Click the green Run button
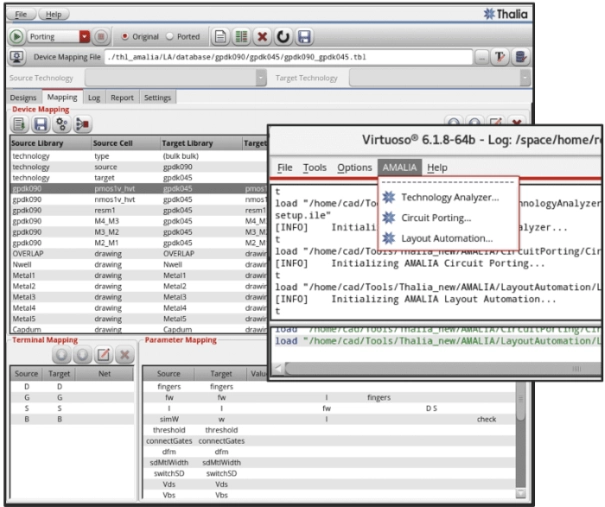The width and height of the screenshot is (605, 507). [x=17, y=37]
